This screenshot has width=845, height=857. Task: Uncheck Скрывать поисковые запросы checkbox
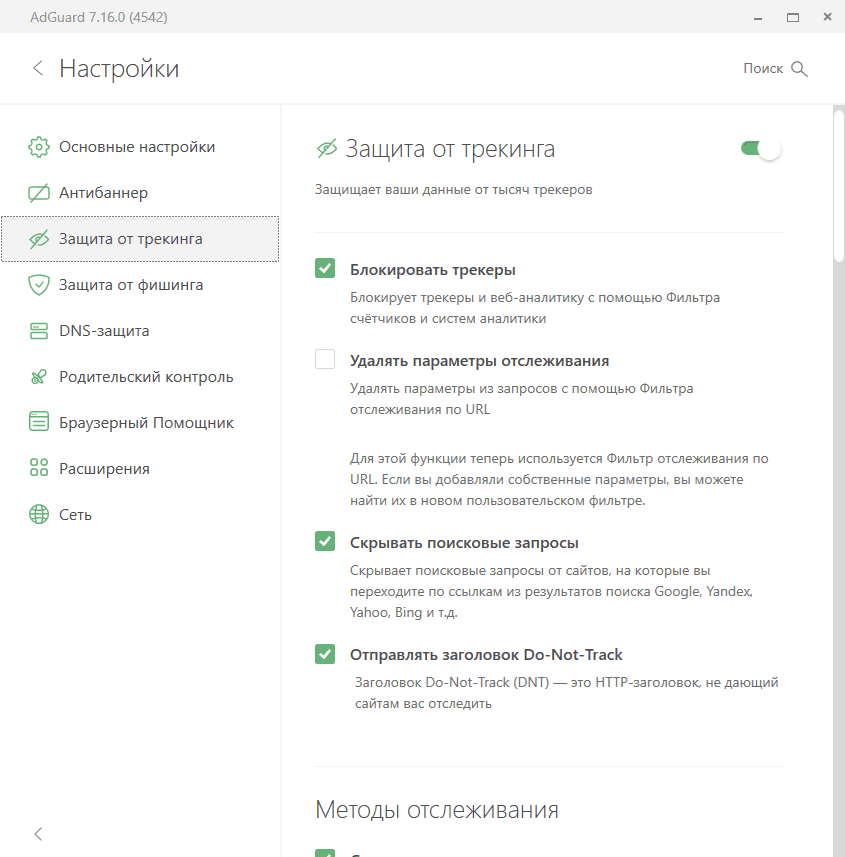[325, 541]
